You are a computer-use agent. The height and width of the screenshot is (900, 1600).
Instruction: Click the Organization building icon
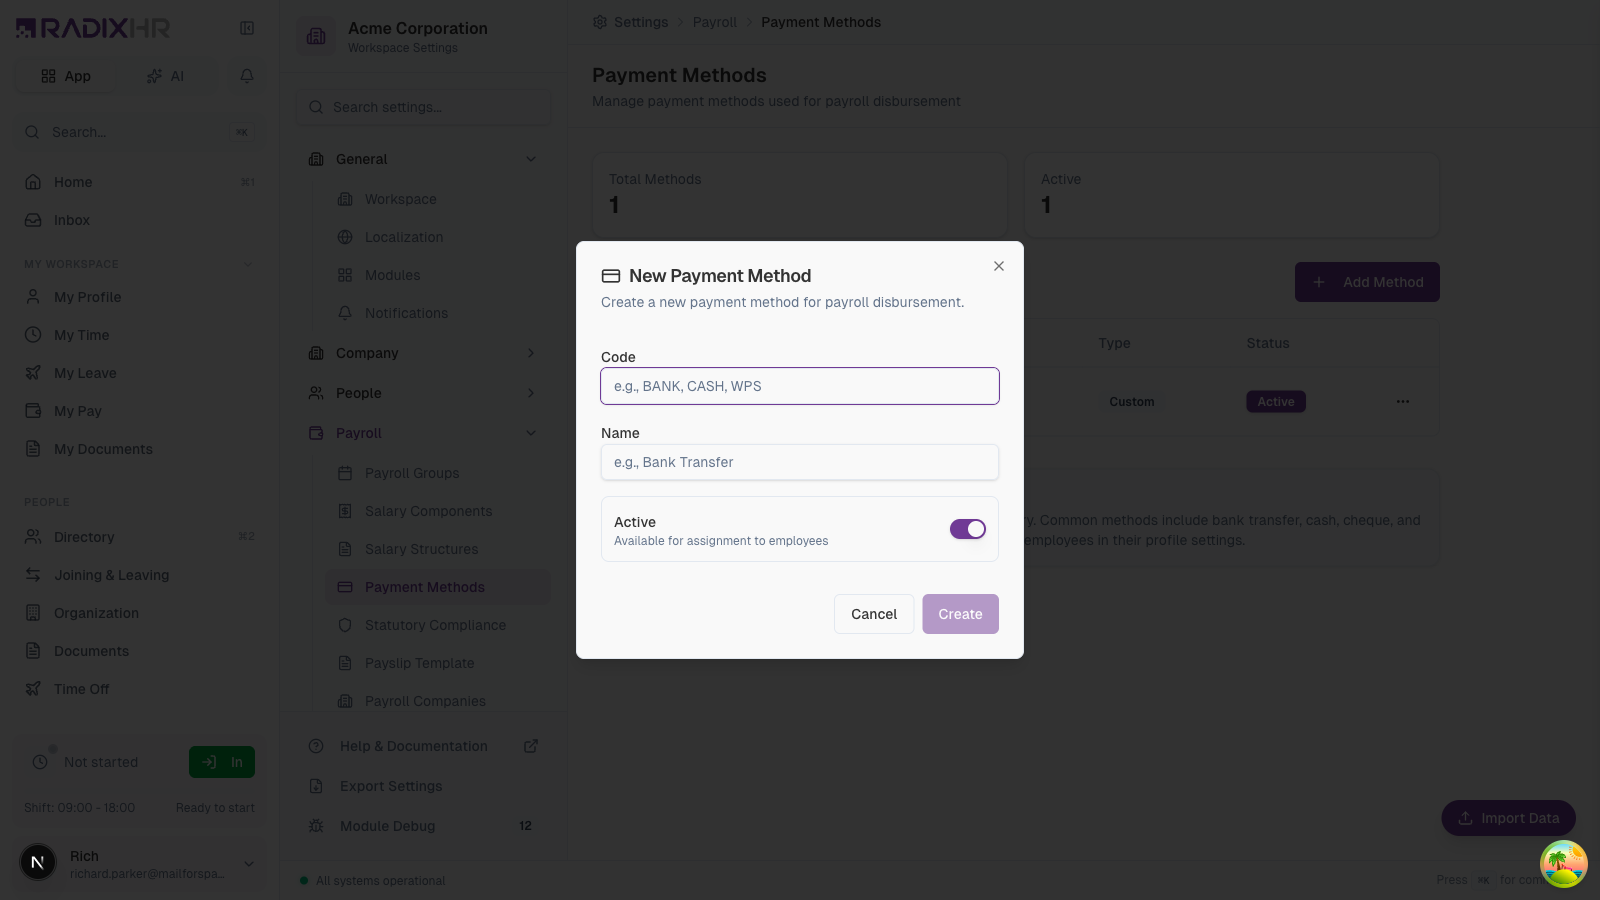click(x=33, y=613)
